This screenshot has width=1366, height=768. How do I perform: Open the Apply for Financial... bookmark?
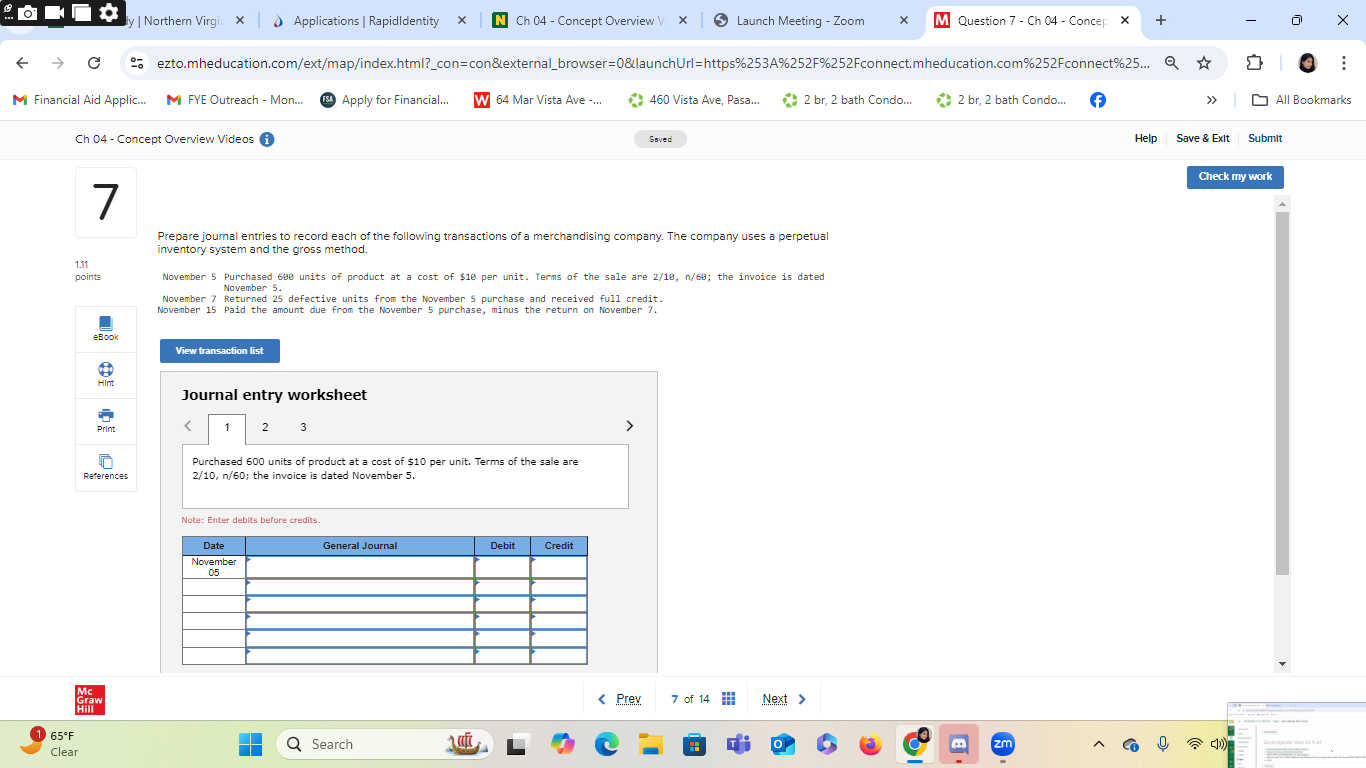click(385, 100)
